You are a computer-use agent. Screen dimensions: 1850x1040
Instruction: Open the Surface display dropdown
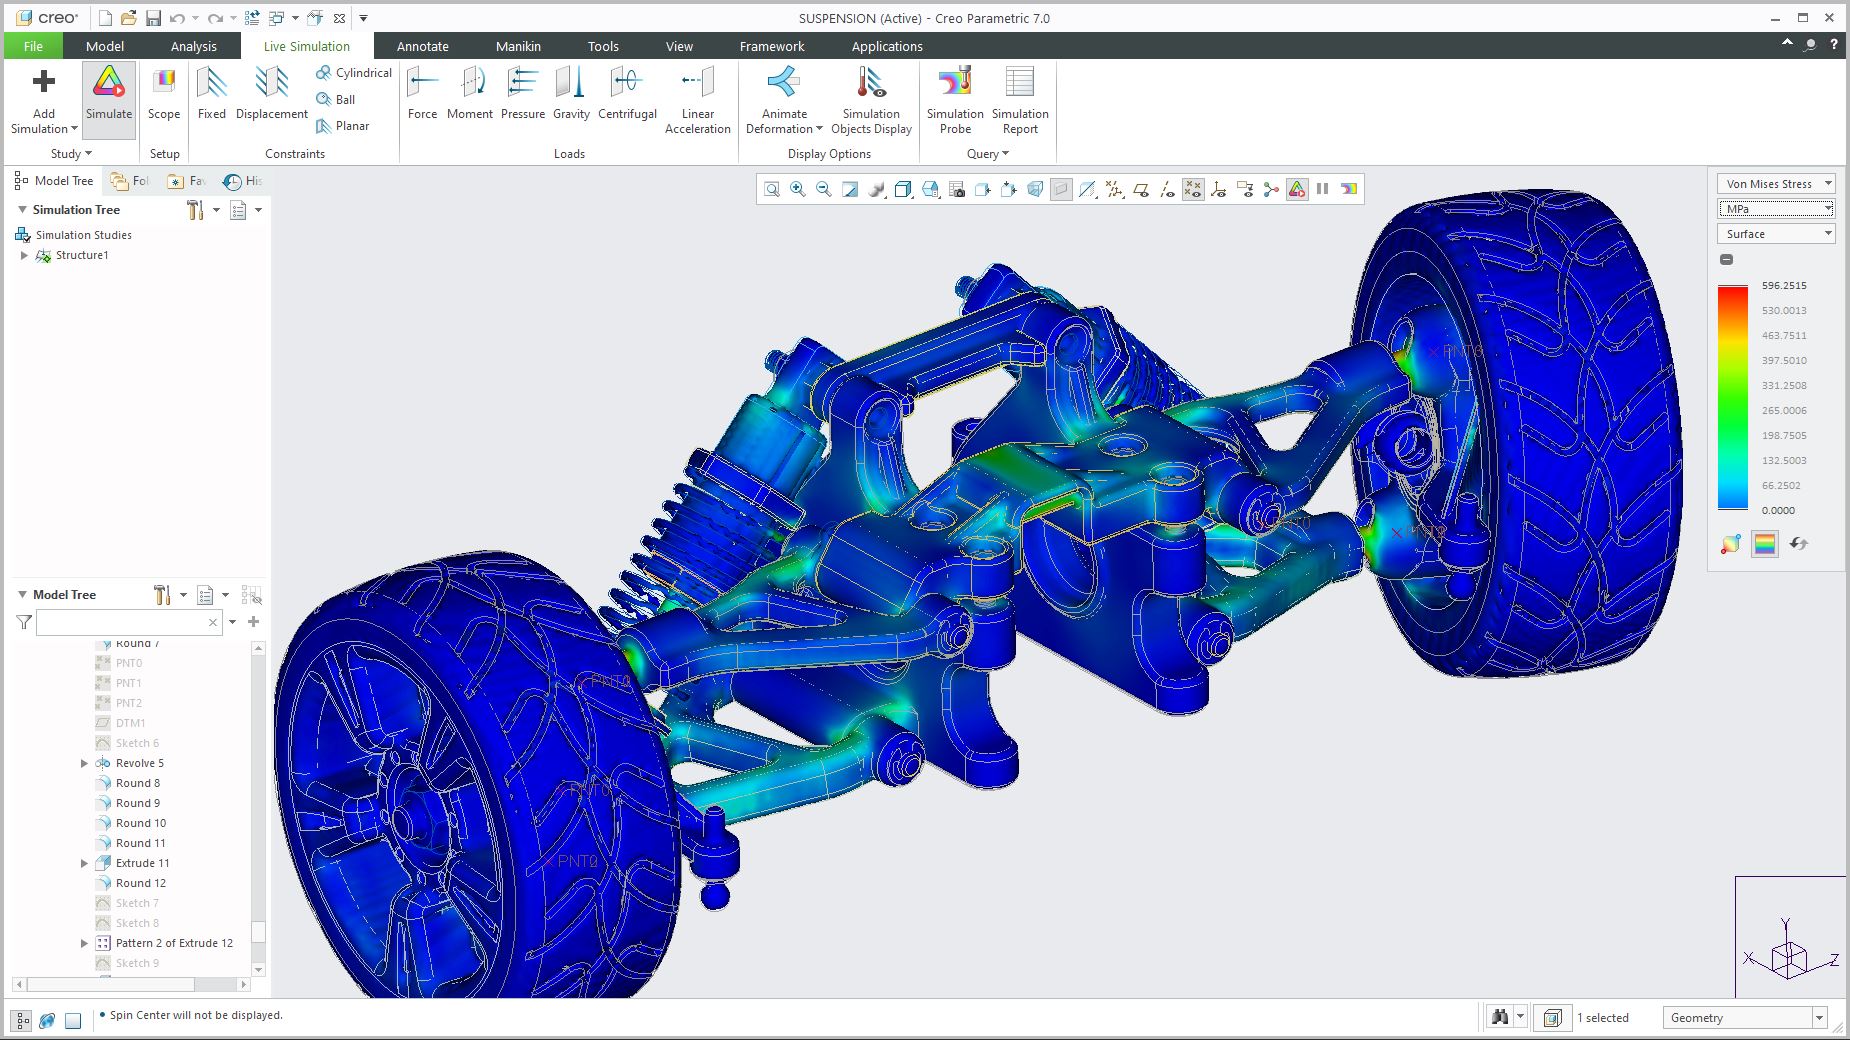click(1776, 234)
